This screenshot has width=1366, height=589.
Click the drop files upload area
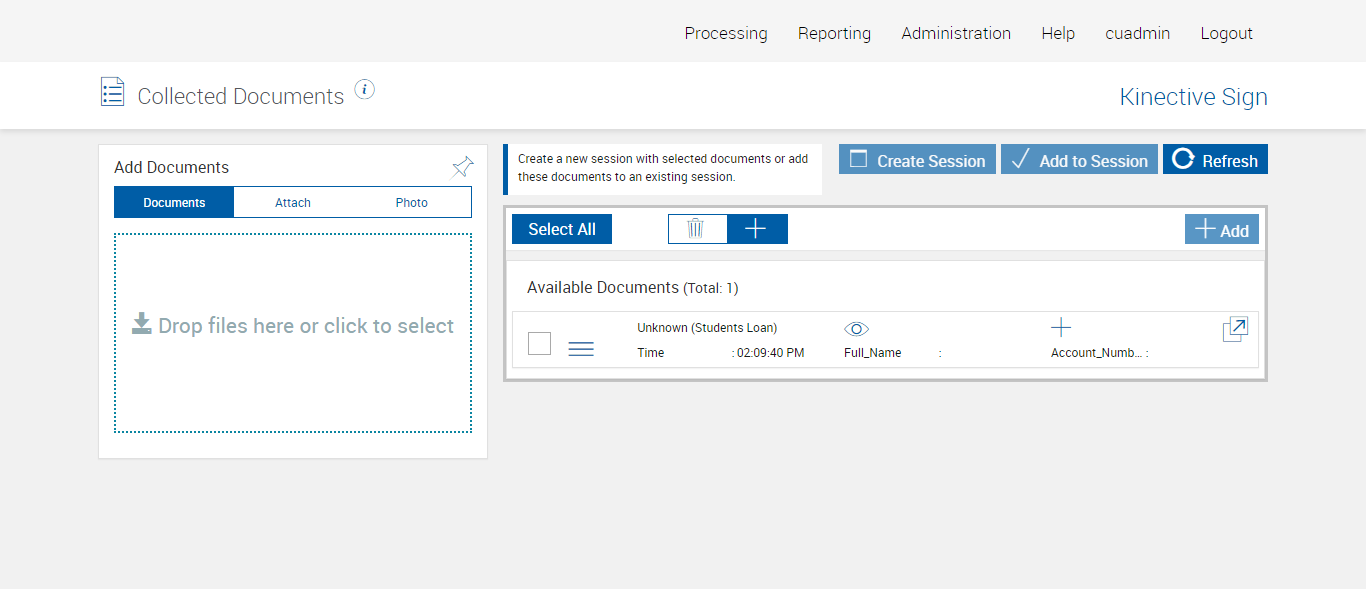pyautogui.click(x=293, y=333)
